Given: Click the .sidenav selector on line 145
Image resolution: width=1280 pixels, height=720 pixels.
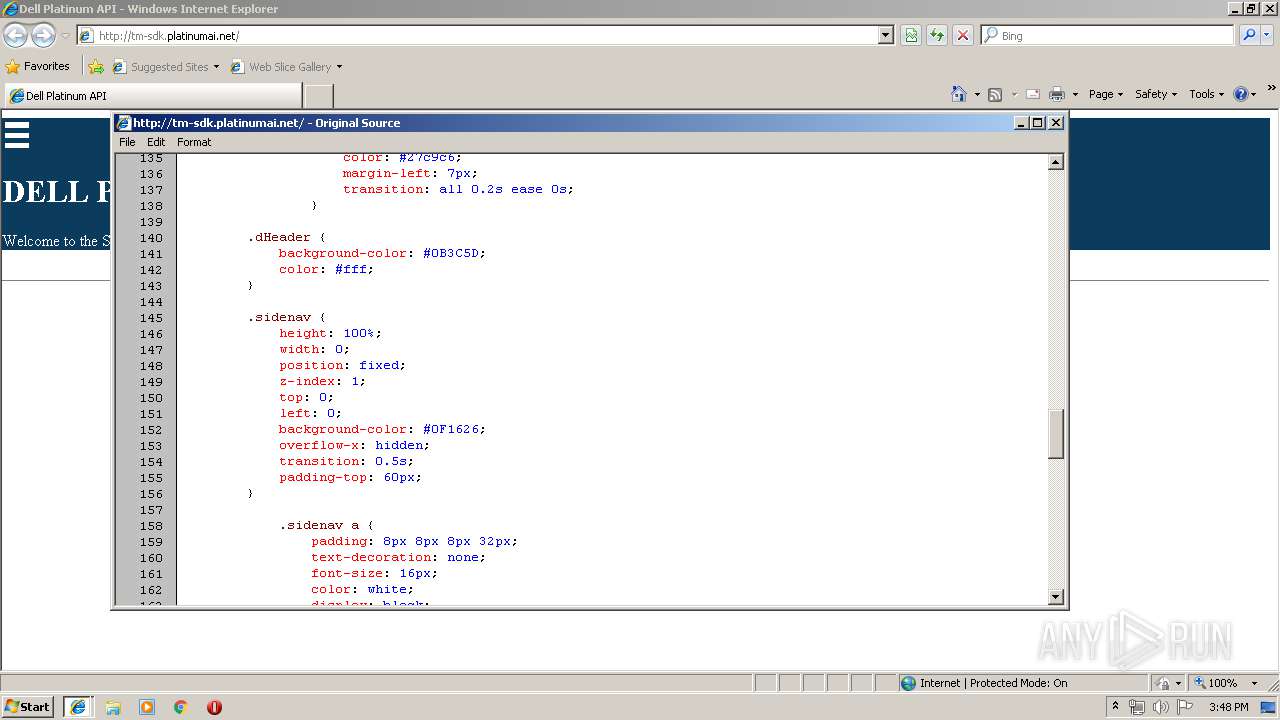Looking at the screenshot, I should click(x=279, y=318).
